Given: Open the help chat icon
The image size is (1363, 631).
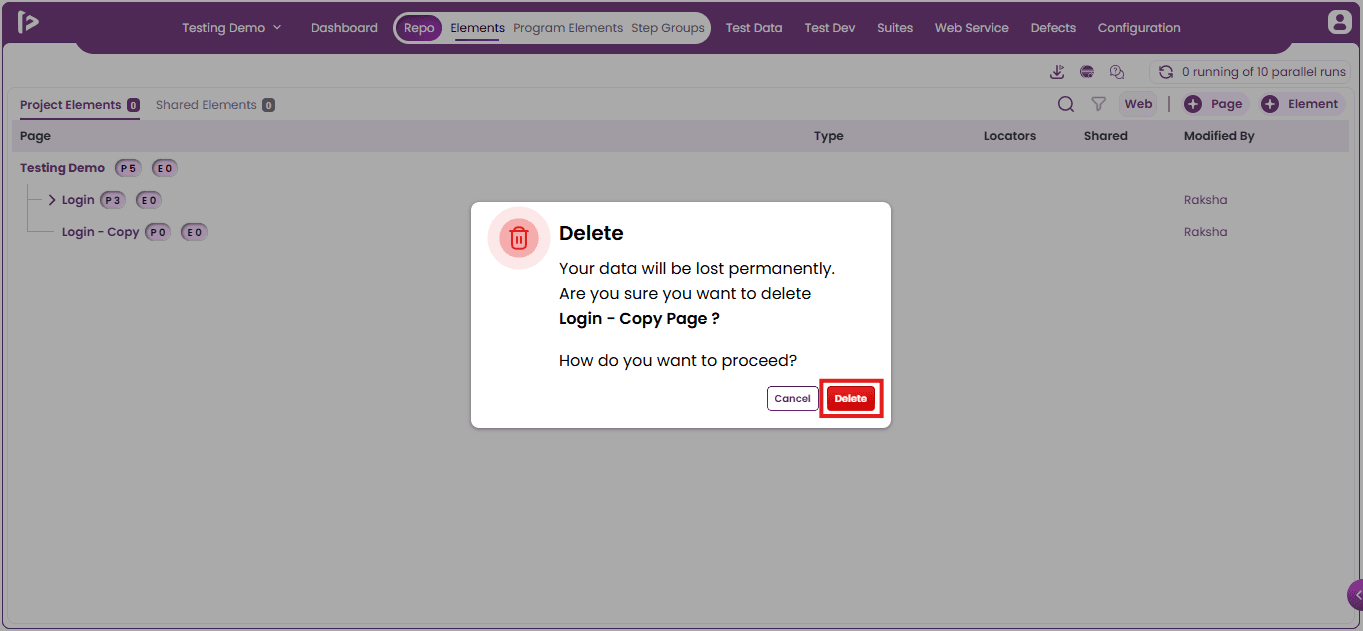Looking at the screenshot, I should tap(1117, 72).
